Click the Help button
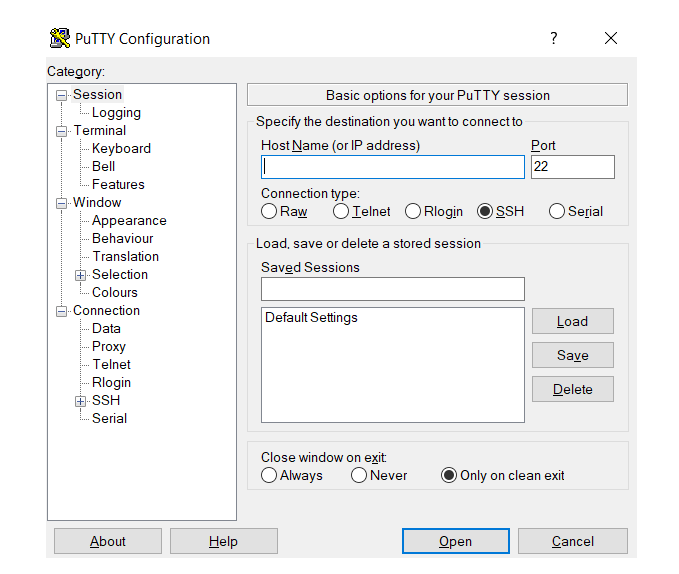 point(223,541)
